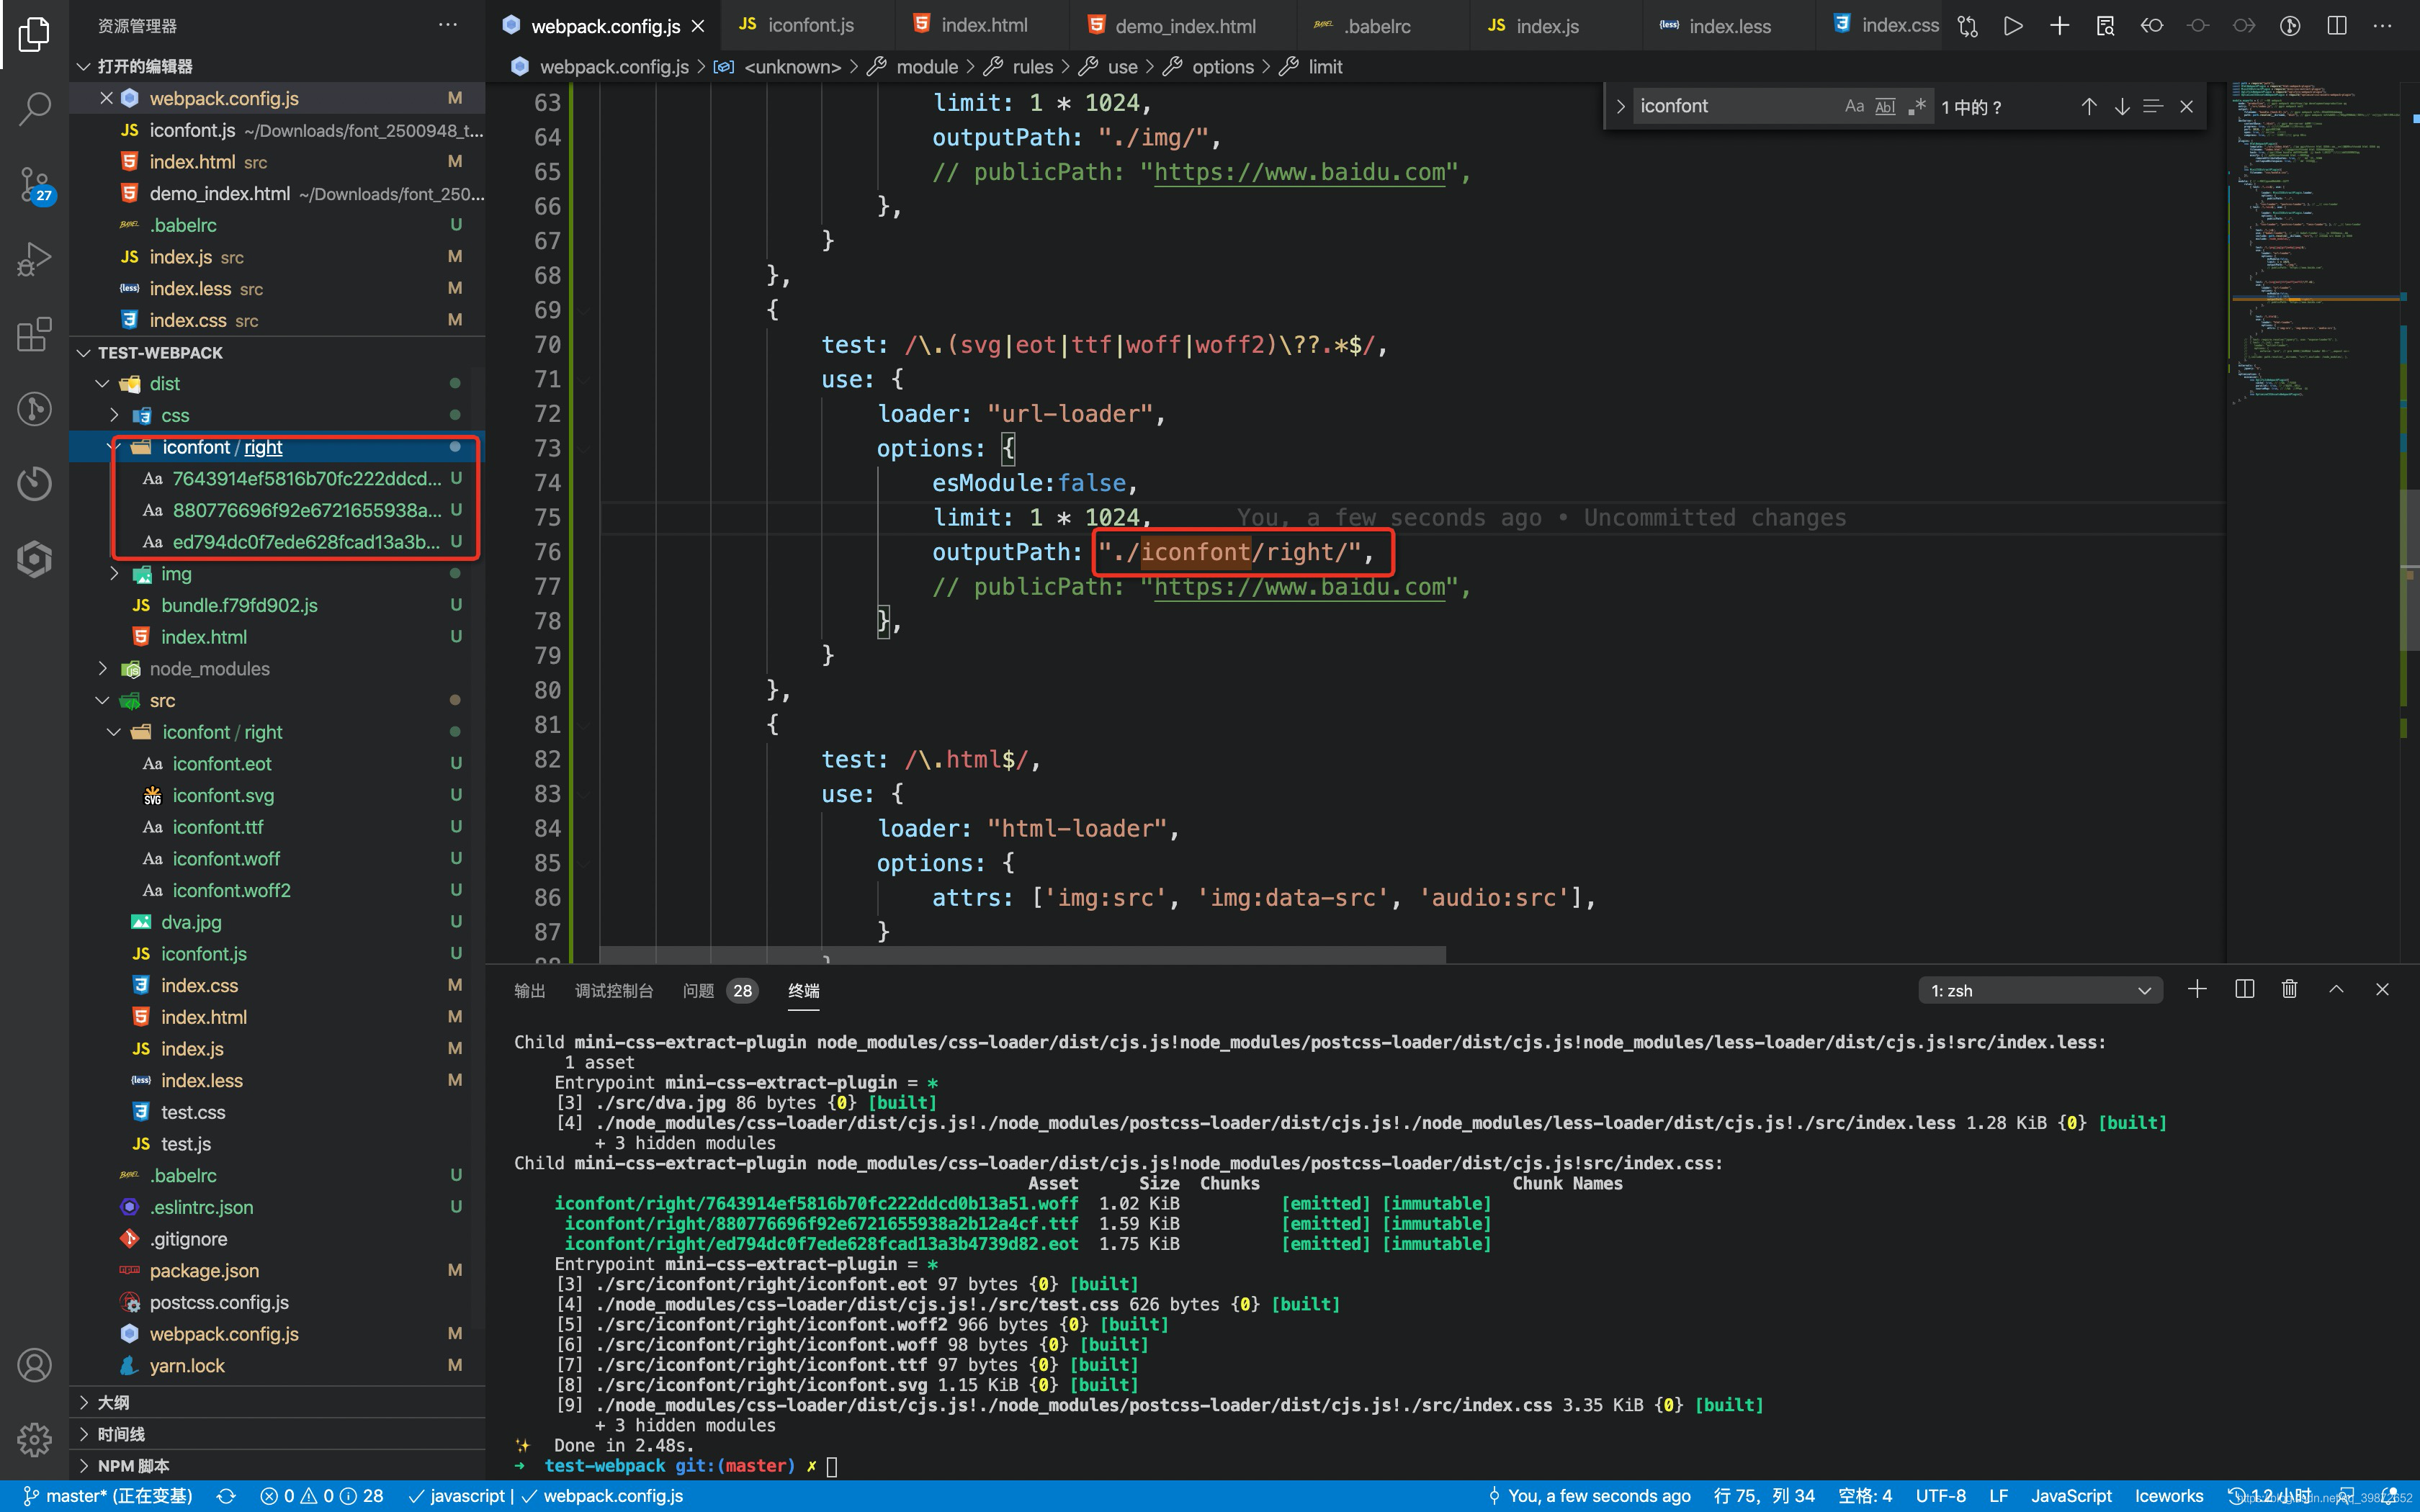This screenshot has height=1512, width=2420.
Task: Create a new terminal with plus icon
Action: point(2197,989)
